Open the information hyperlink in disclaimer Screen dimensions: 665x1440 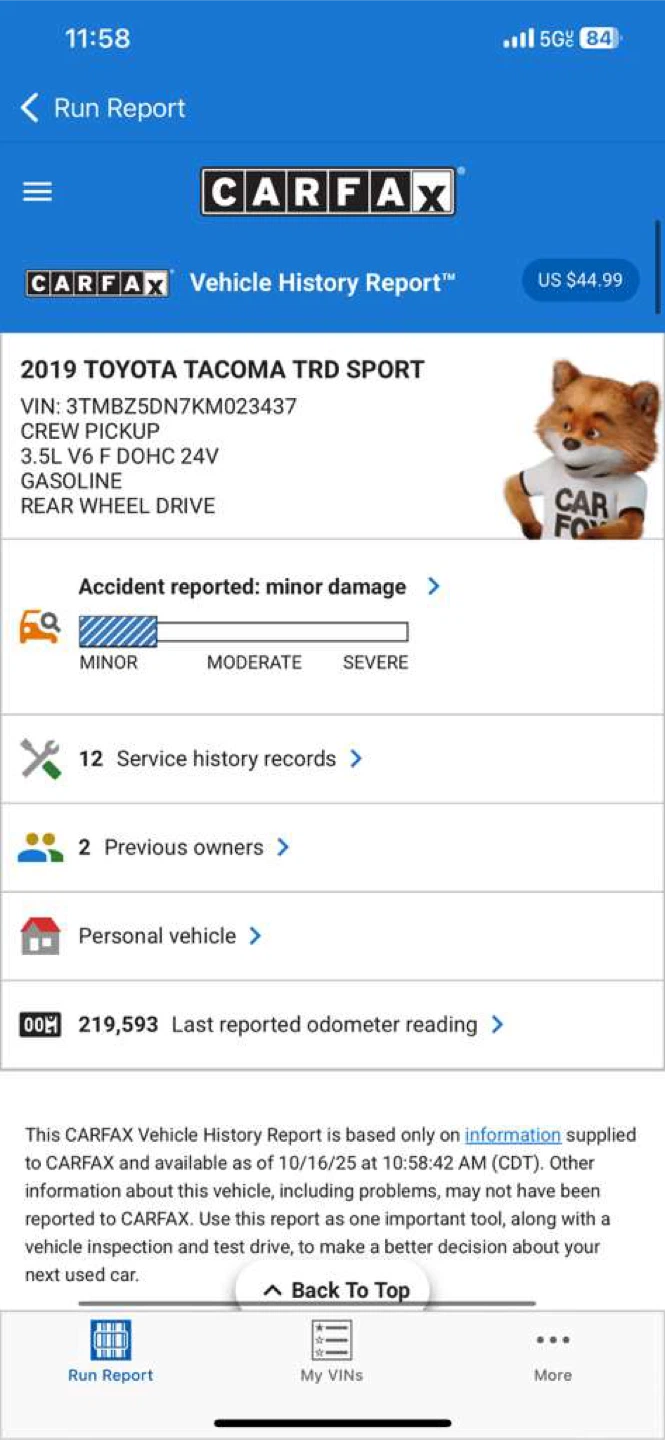513,1135
